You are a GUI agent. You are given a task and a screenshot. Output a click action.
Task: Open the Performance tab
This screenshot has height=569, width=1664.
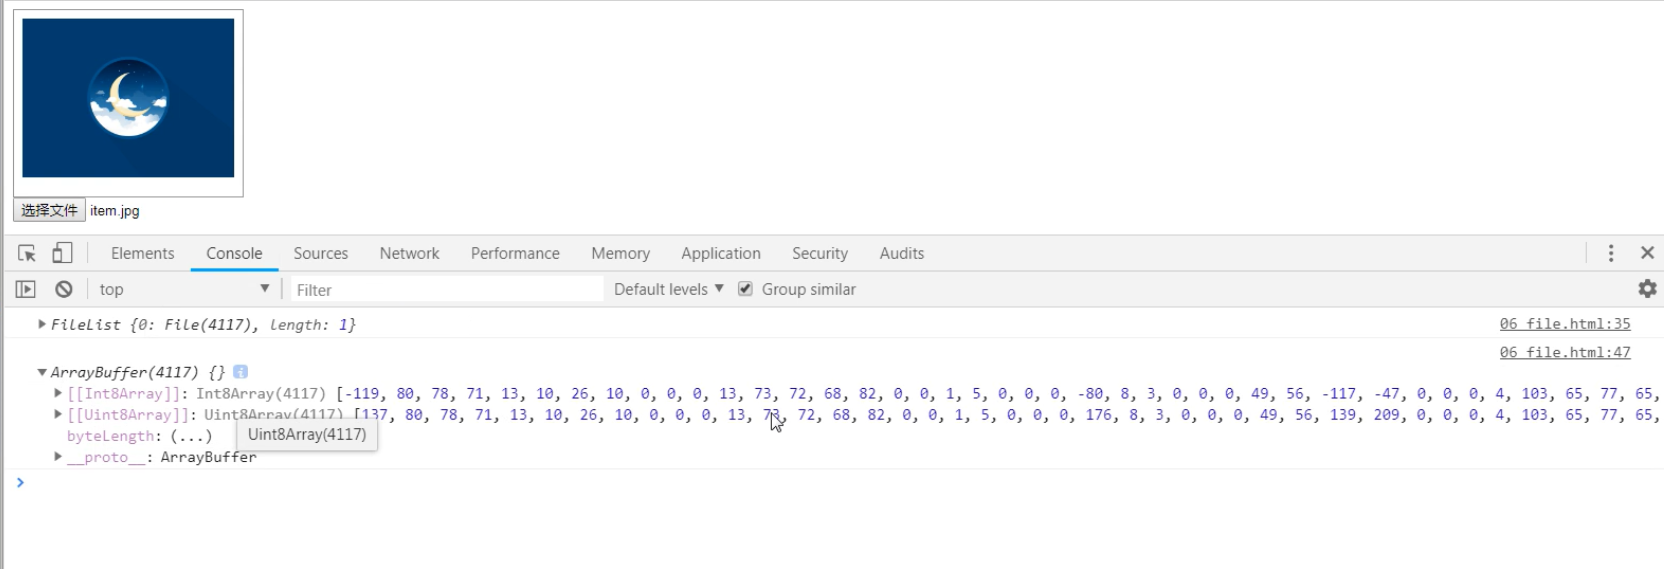pos(515,253)
